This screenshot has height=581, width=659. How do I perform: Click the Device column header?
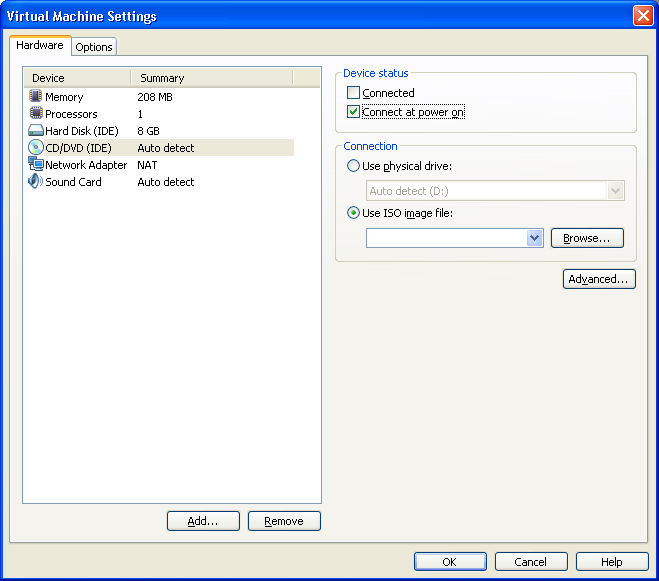pyautogui.click(x=77, y=78)
